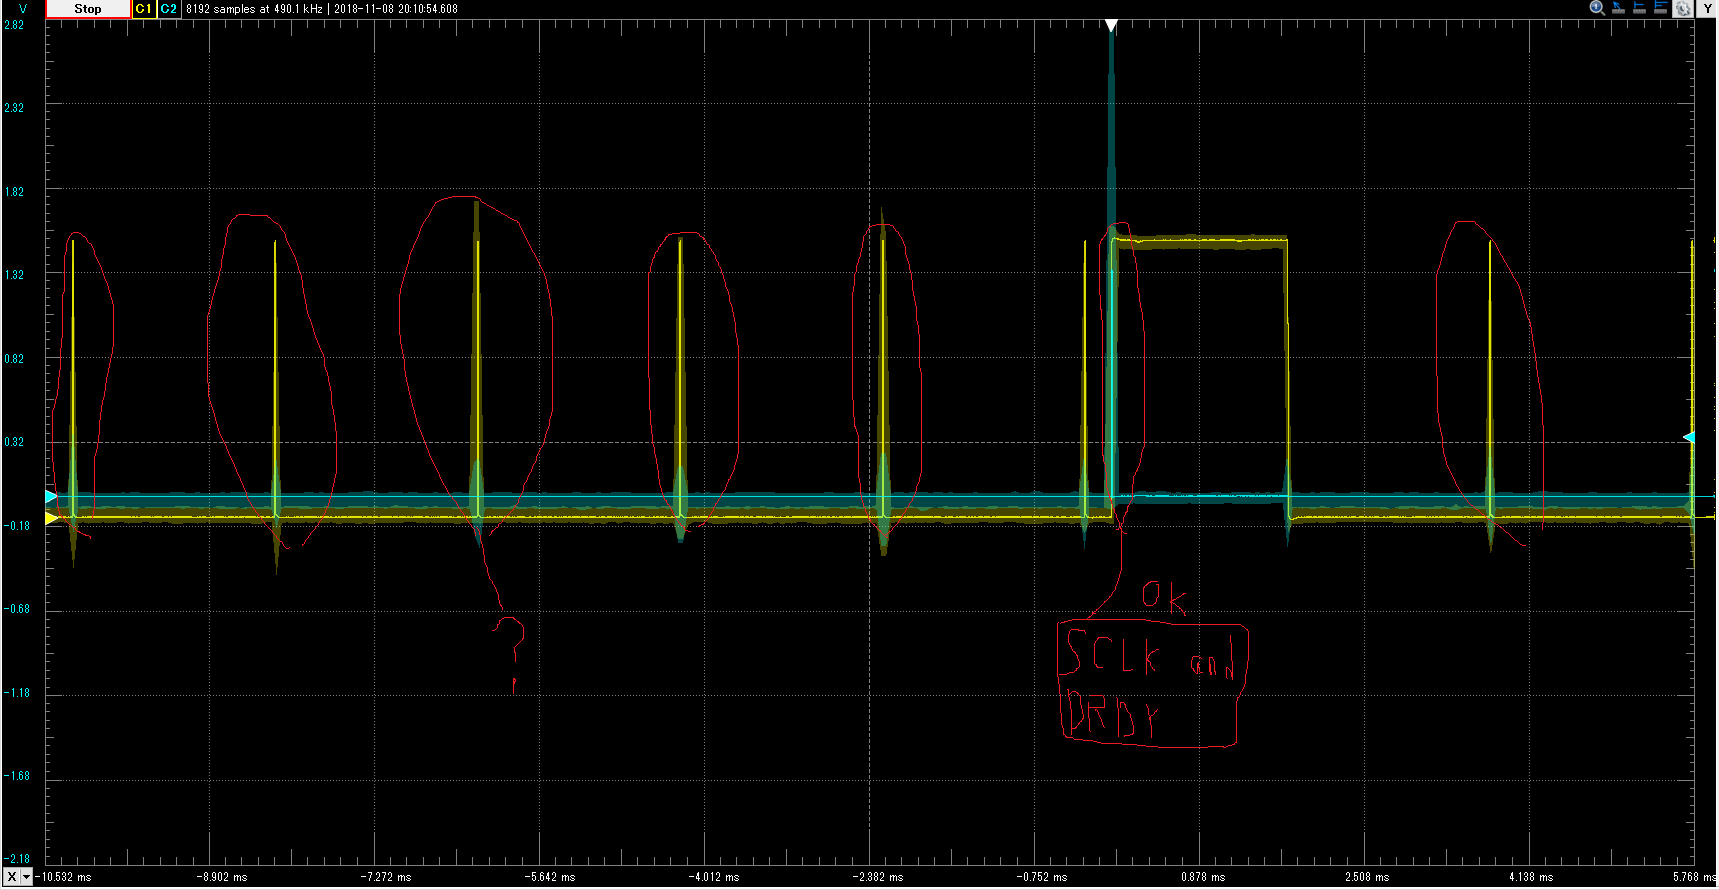Click the -1.18 voltage axis label
The width and height of the screenshot is (1719, 890).
coord(16,693)
